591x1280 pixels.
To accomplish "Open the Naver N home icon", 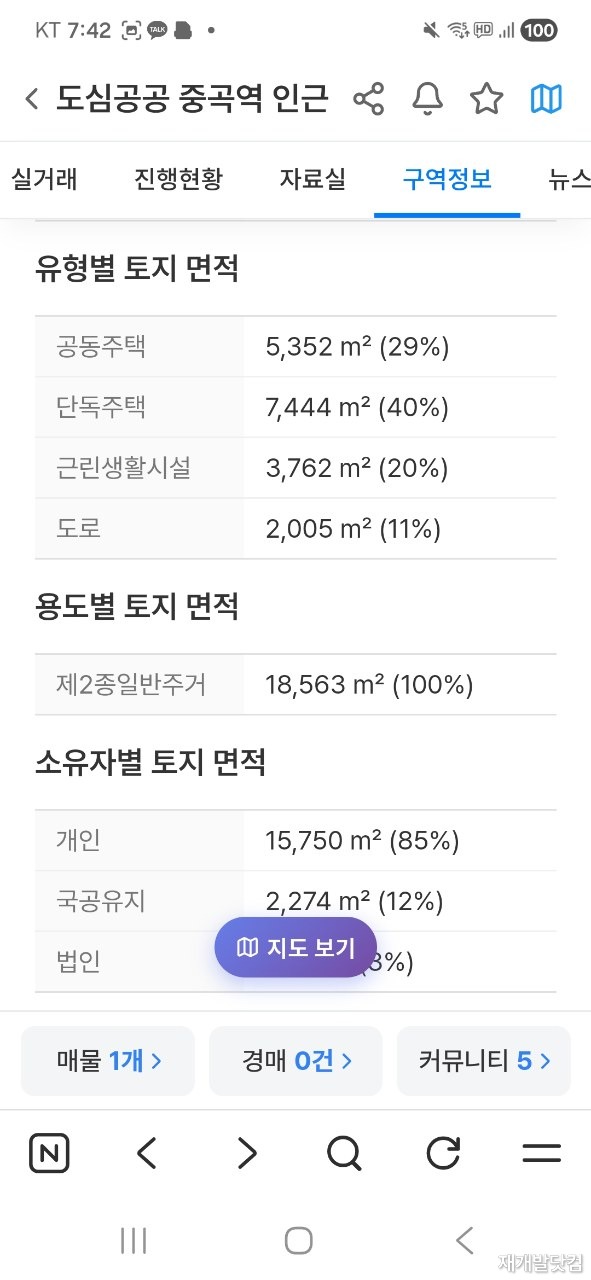I will [x=49, y=1154].
